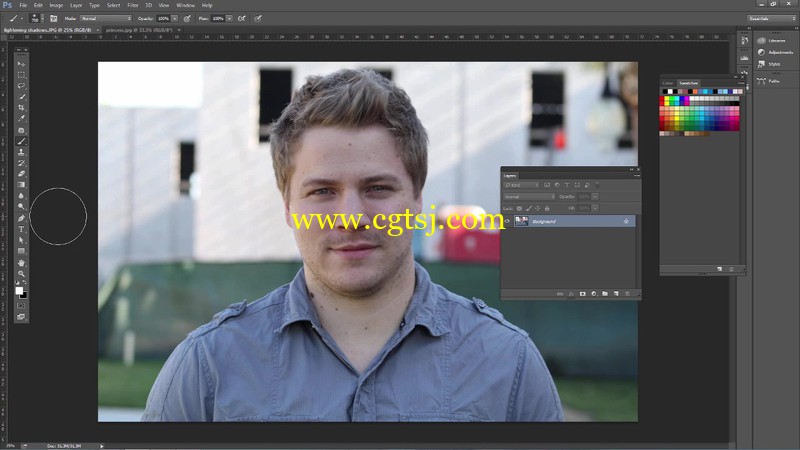Create new adjustment layer icon
The image size is (800, 450).
593,294
